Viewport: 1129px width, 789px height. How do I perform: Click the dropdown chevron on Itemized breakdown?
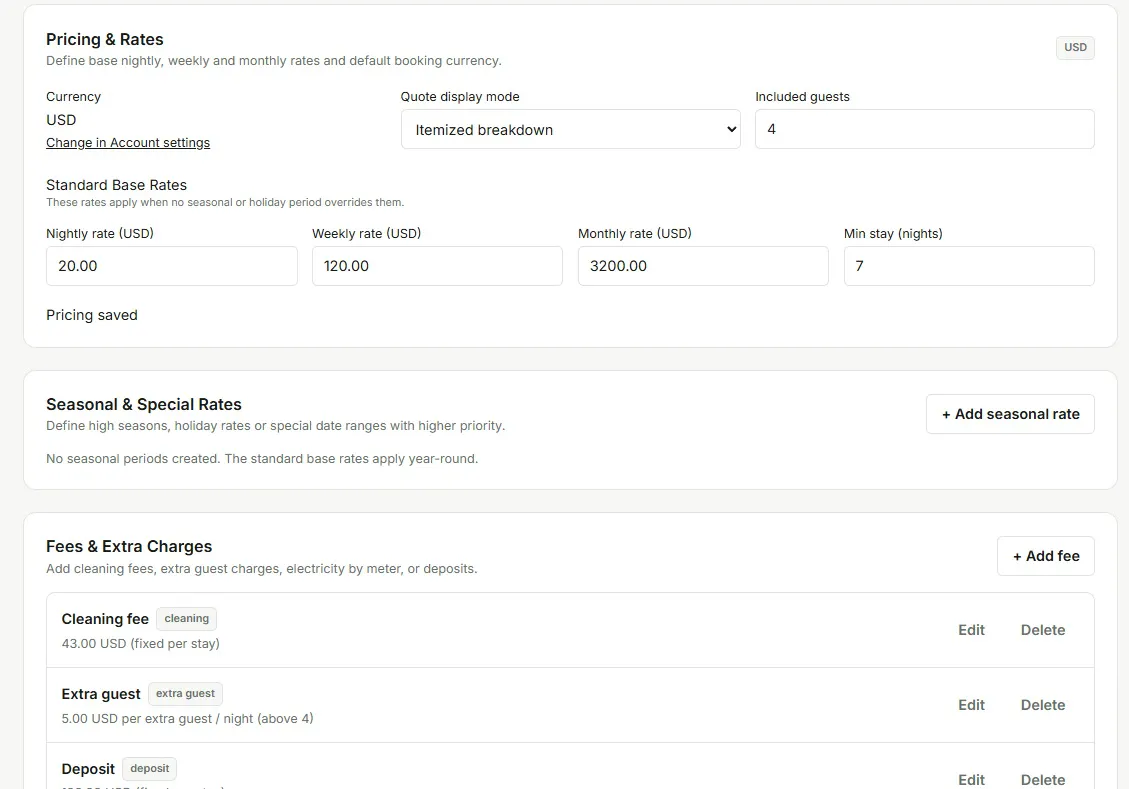(732, 130)
